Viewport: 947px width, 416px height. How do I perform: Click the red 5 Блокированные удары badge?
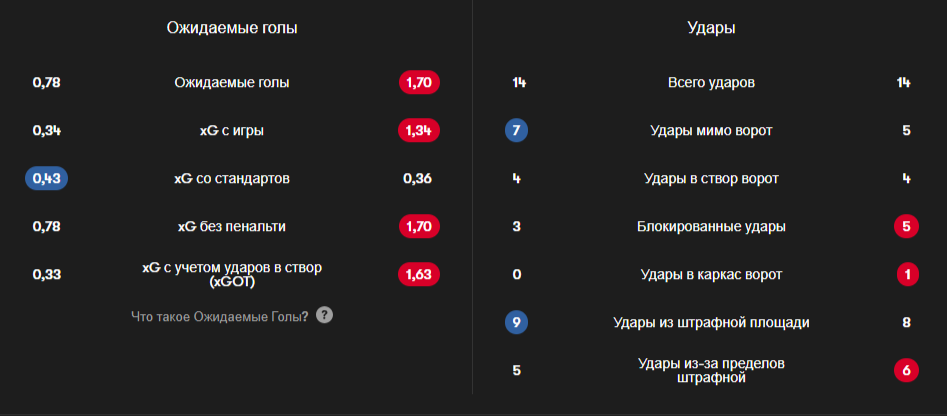click(907, 226)
